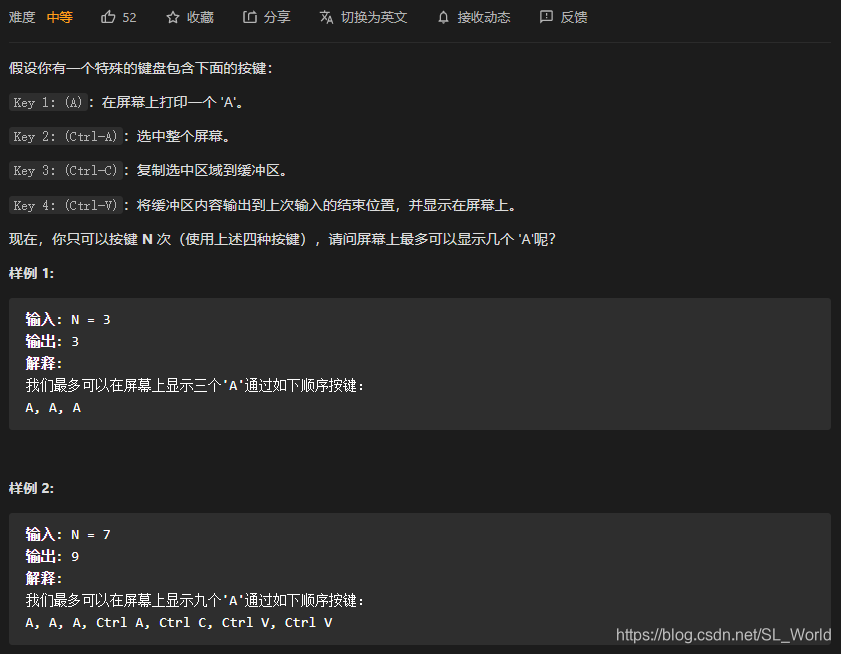Switch language by clicking 切换为英文

pos(373,17)
